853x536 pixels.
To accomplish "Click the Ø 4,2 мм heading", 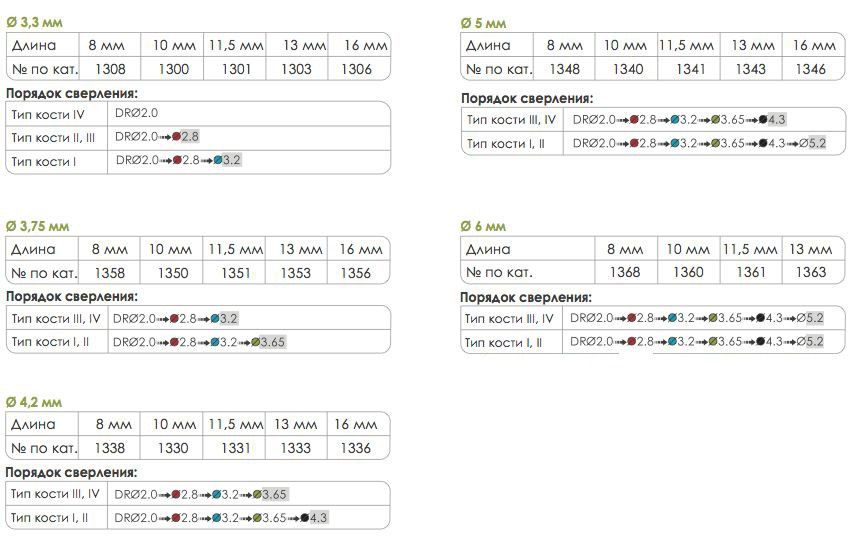I will pos(34,403).
